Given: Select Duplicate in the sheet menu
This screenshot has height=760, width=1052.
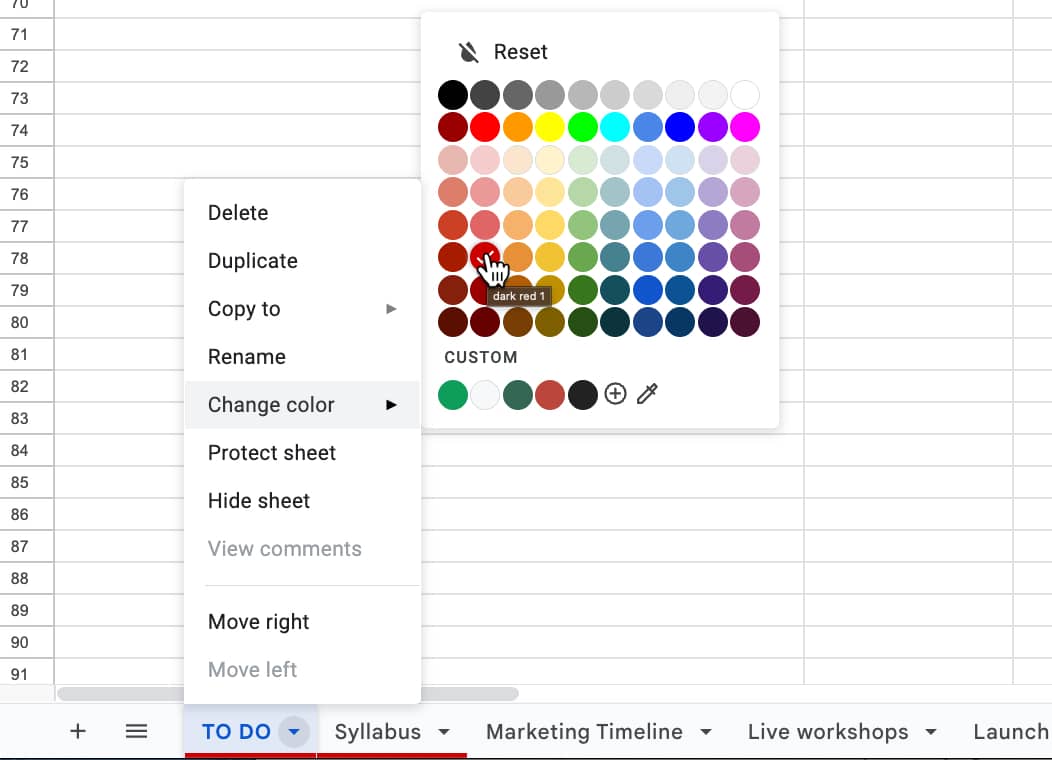Looking at the screenshot, I should pyautogui.click(x=253, y=261).
